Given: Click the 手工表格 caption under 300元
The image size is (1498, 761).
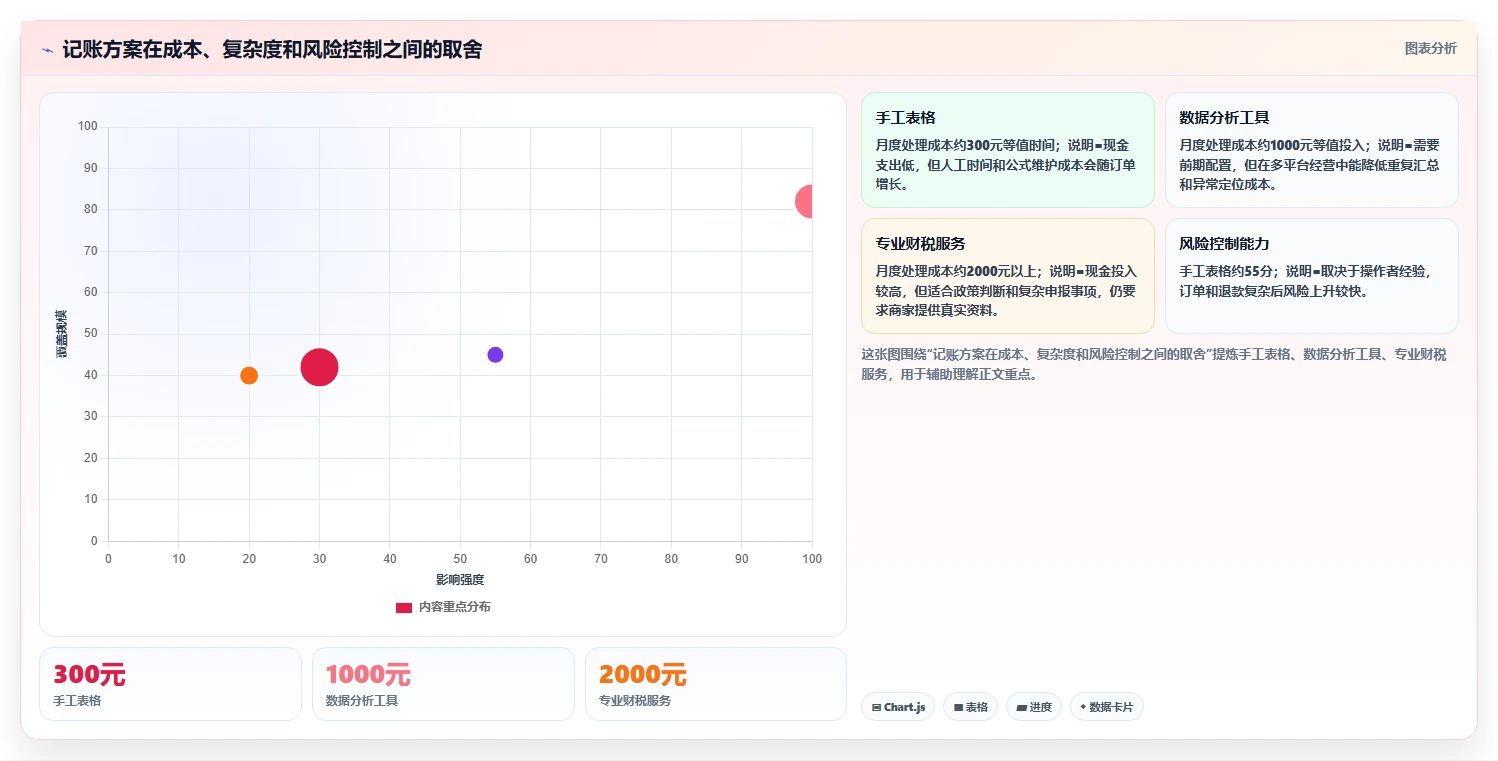Looking at the screenshot, I should click(77, 701).
